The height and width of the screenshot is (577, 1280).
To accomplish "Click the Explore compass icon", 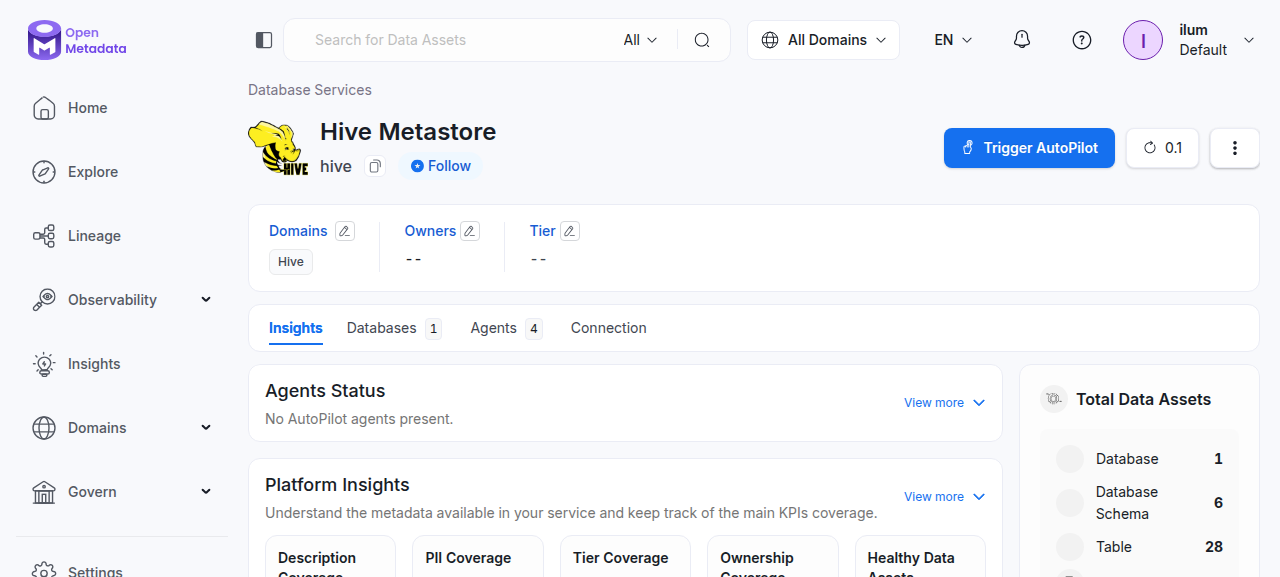I will 44,172.
